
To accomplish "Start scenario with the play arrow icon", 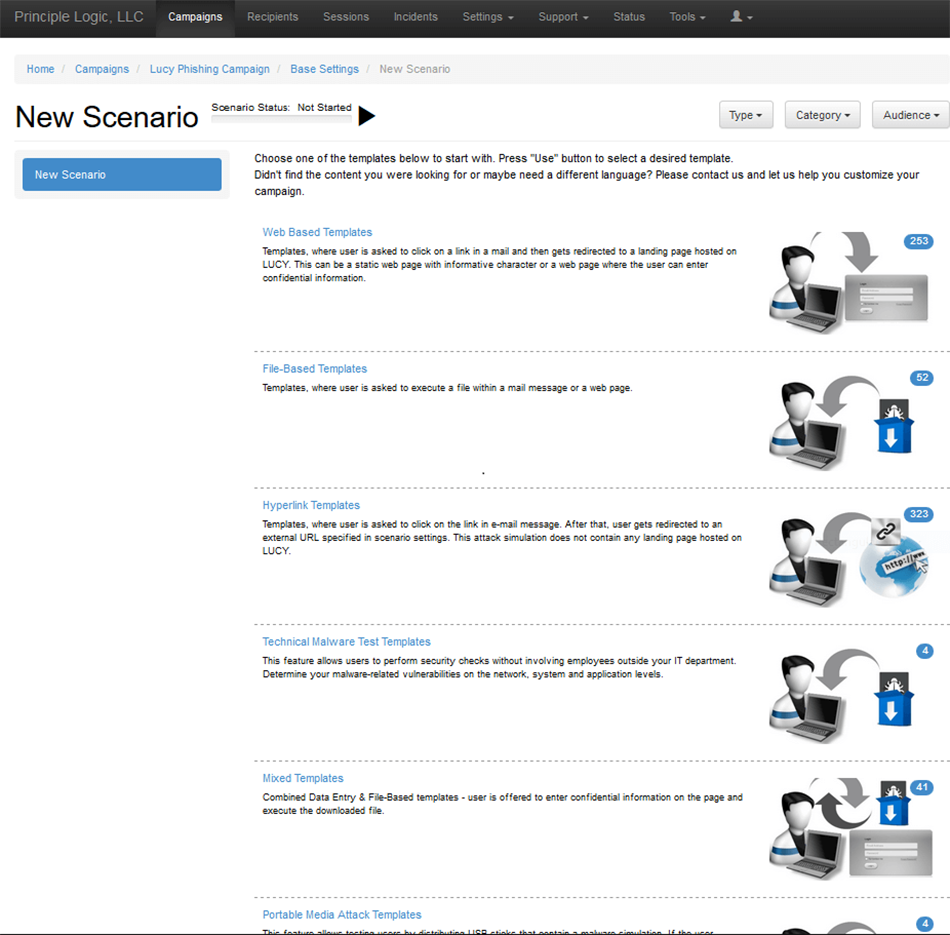I will point(366,116).
